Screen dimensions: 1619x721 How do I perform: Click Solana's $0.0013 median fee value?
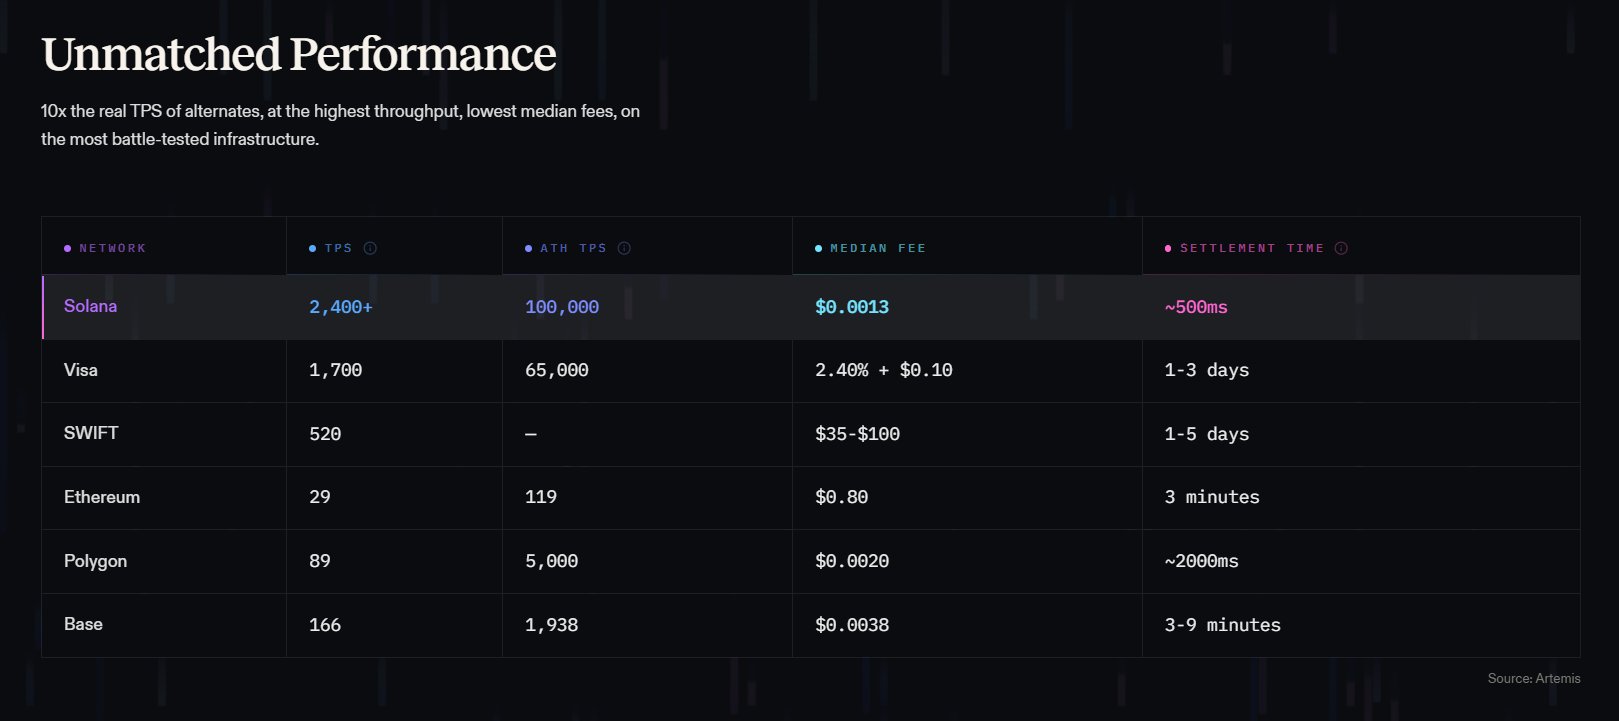pyautogui.click(x=852, y=307)
